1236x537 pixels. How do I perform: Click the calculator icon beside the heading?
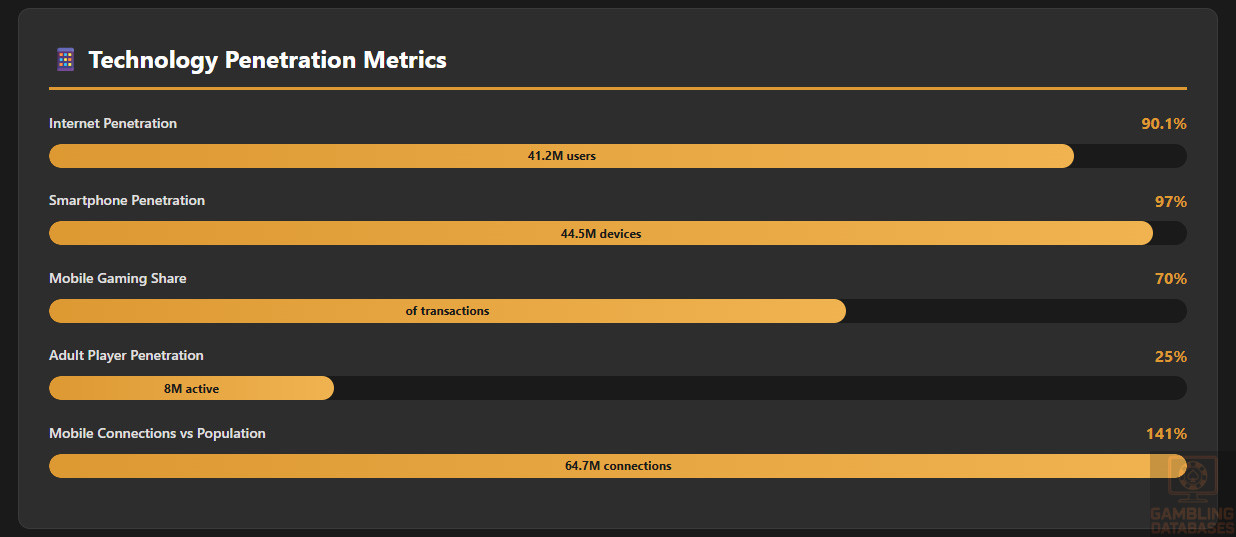pos(65,60)
